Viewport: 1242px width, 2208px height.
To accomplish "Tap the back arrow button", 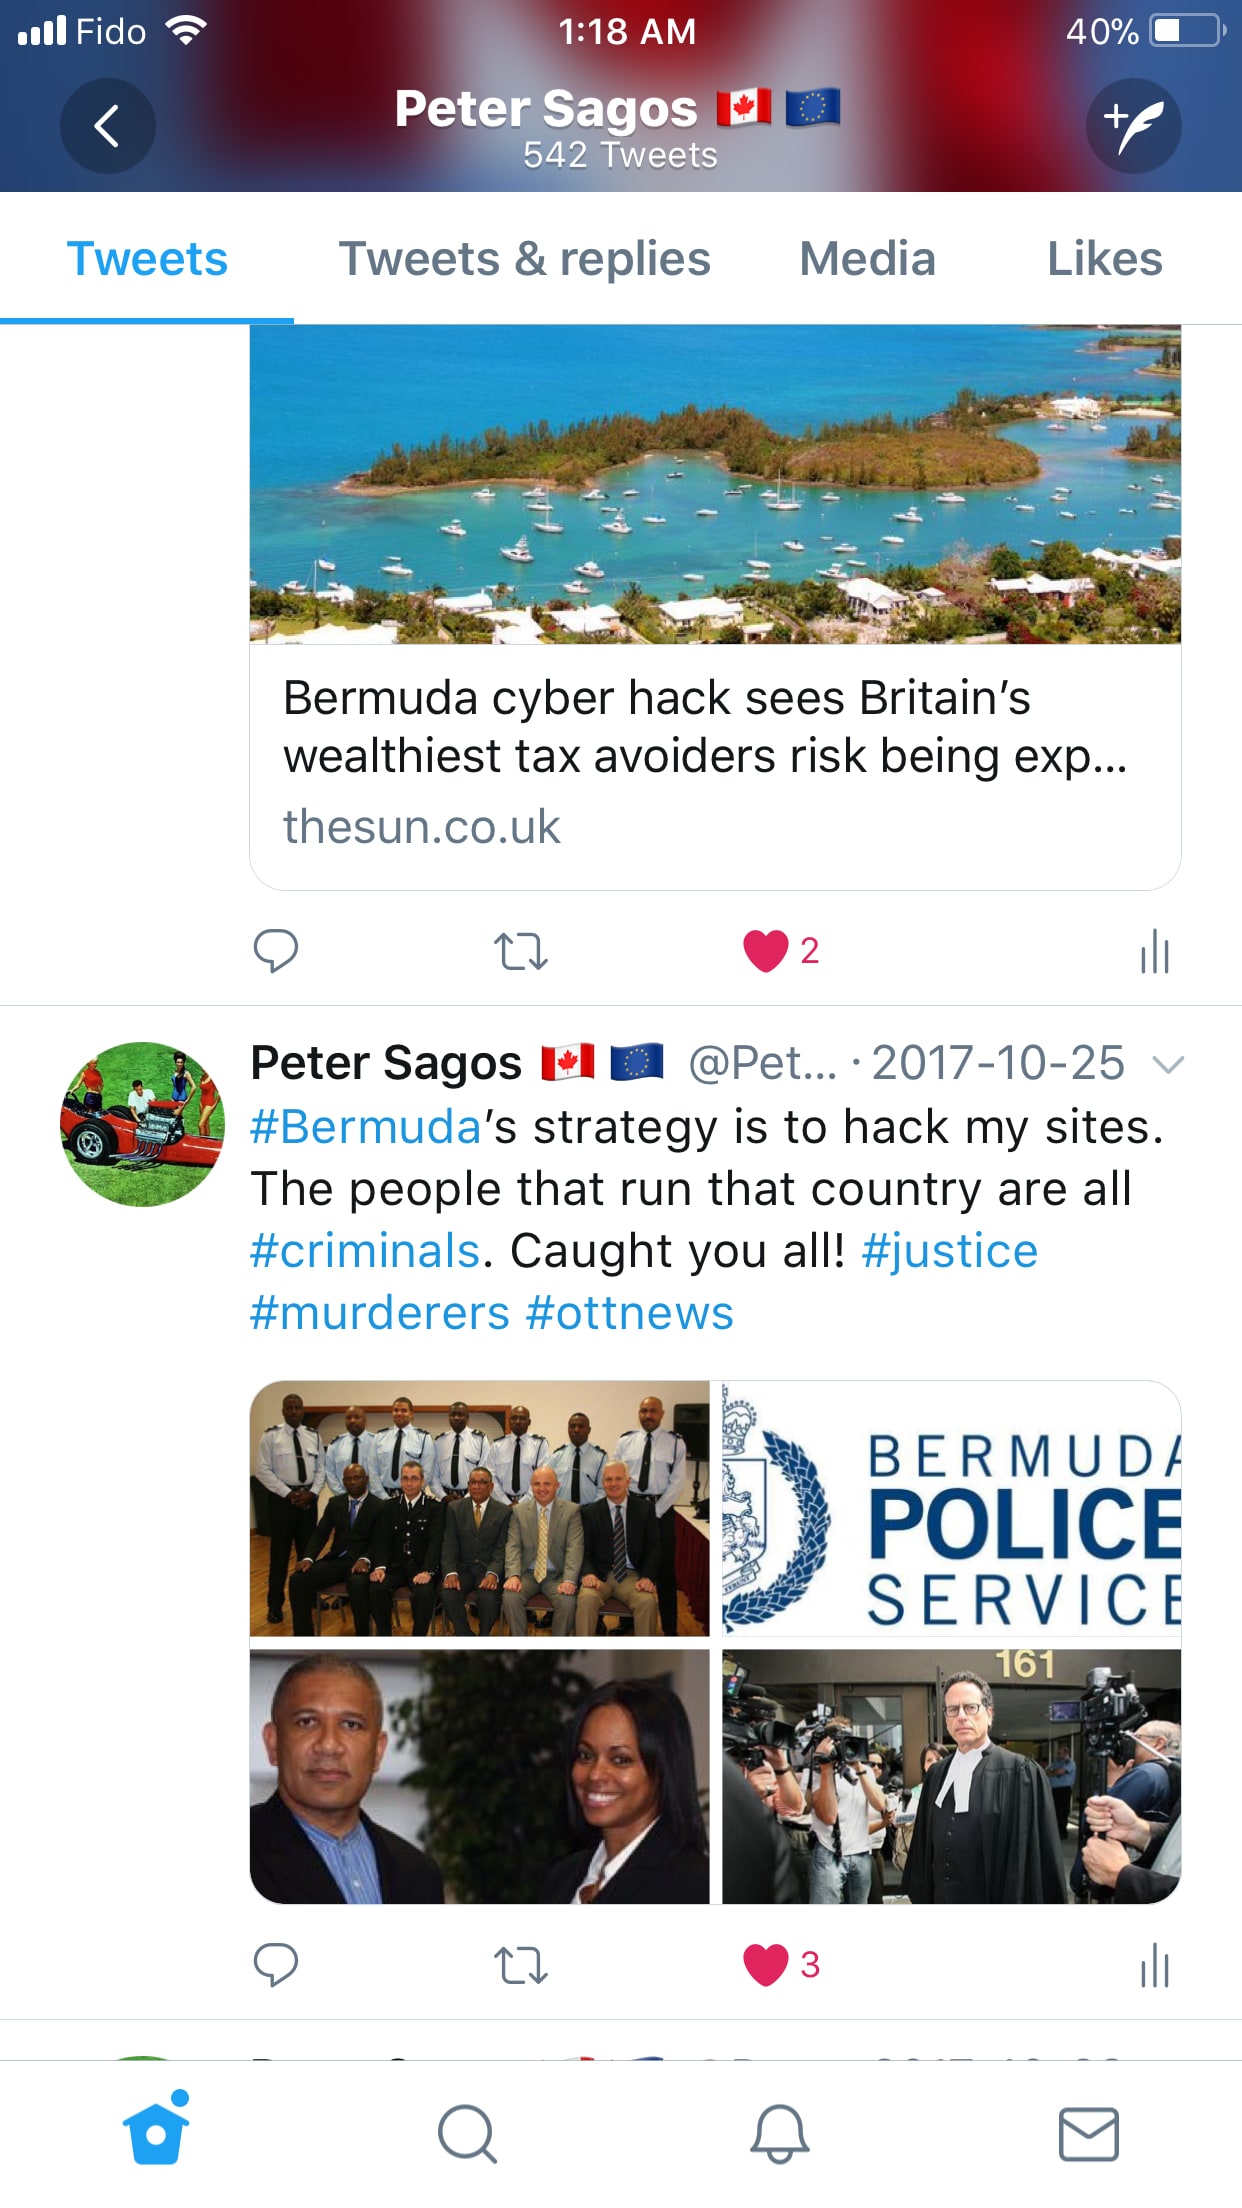I will (107, 125).
